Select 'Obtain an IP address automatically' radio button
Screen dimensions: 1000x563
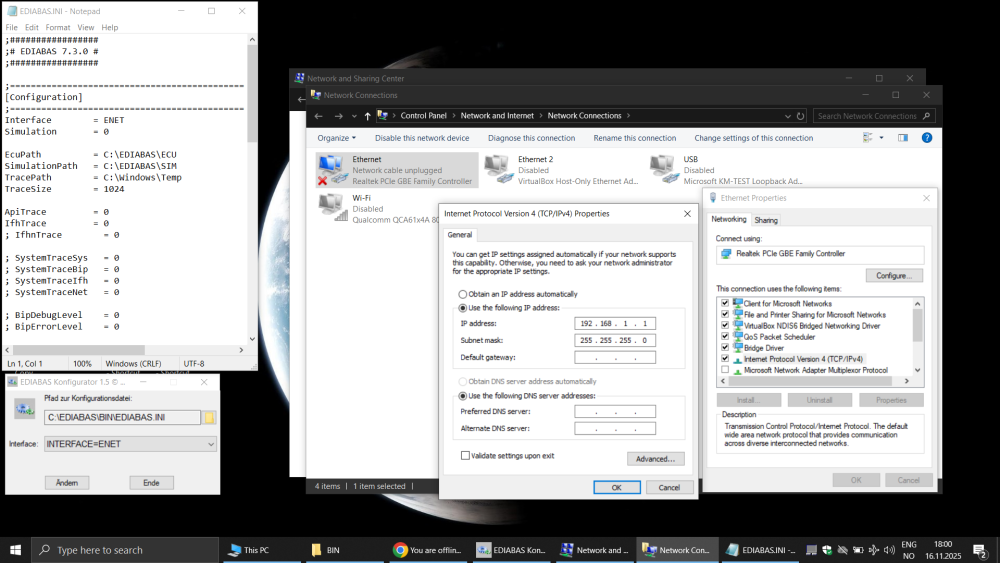pos(462,294)
